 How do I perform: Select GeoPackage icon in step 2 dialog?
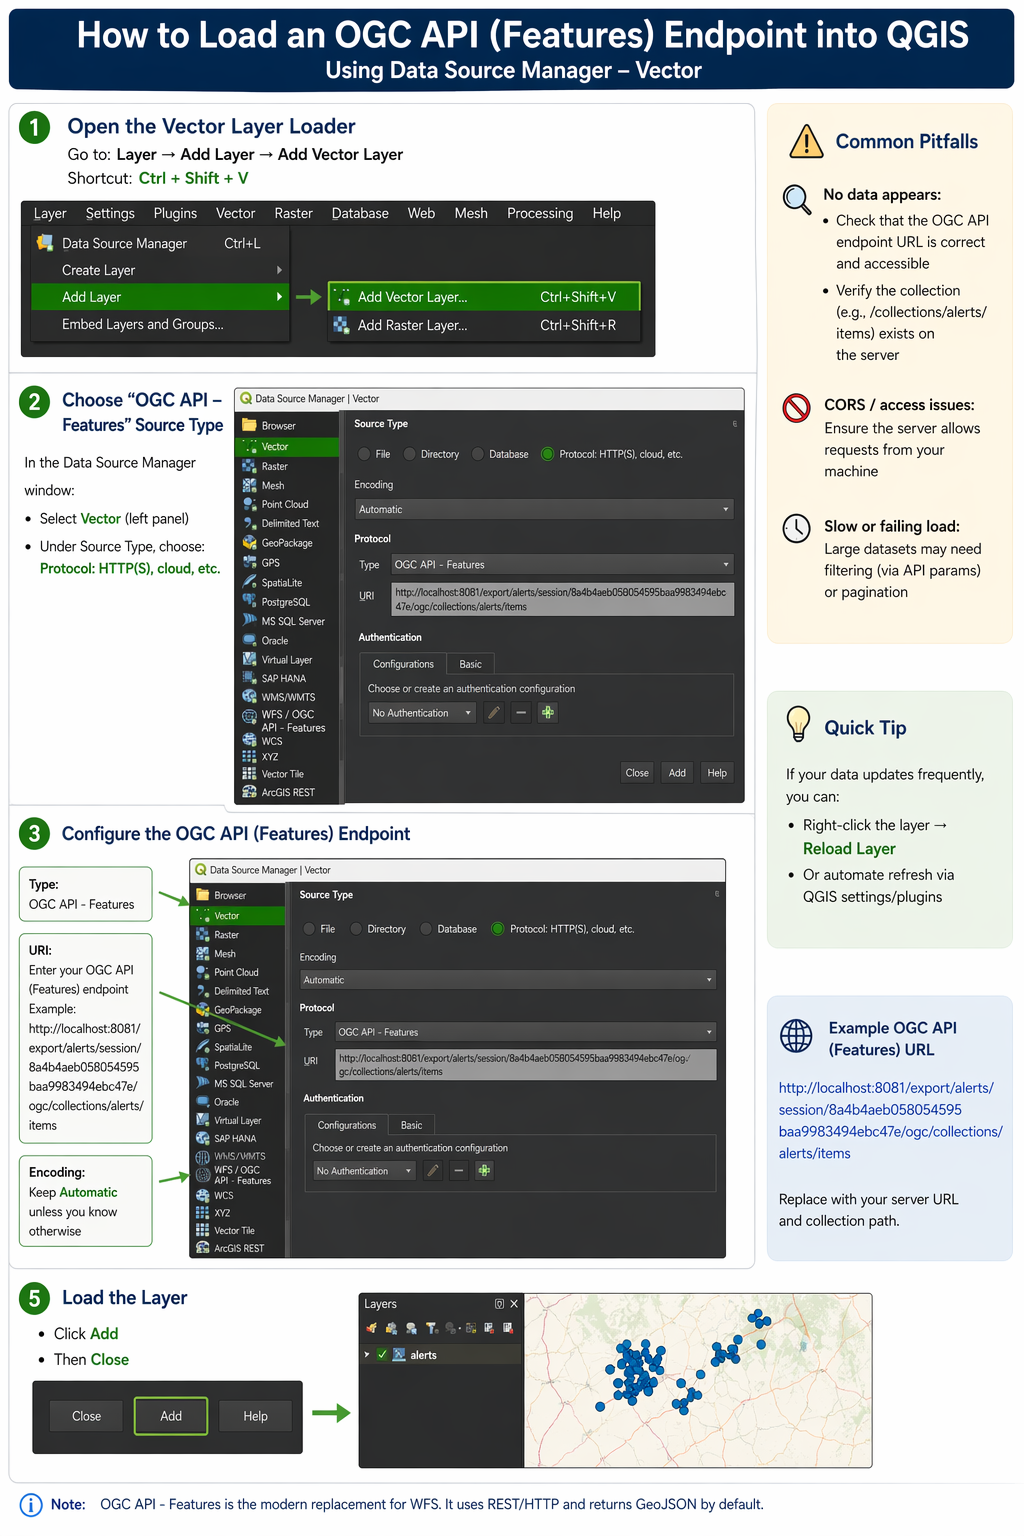click(x=250, y=543)
